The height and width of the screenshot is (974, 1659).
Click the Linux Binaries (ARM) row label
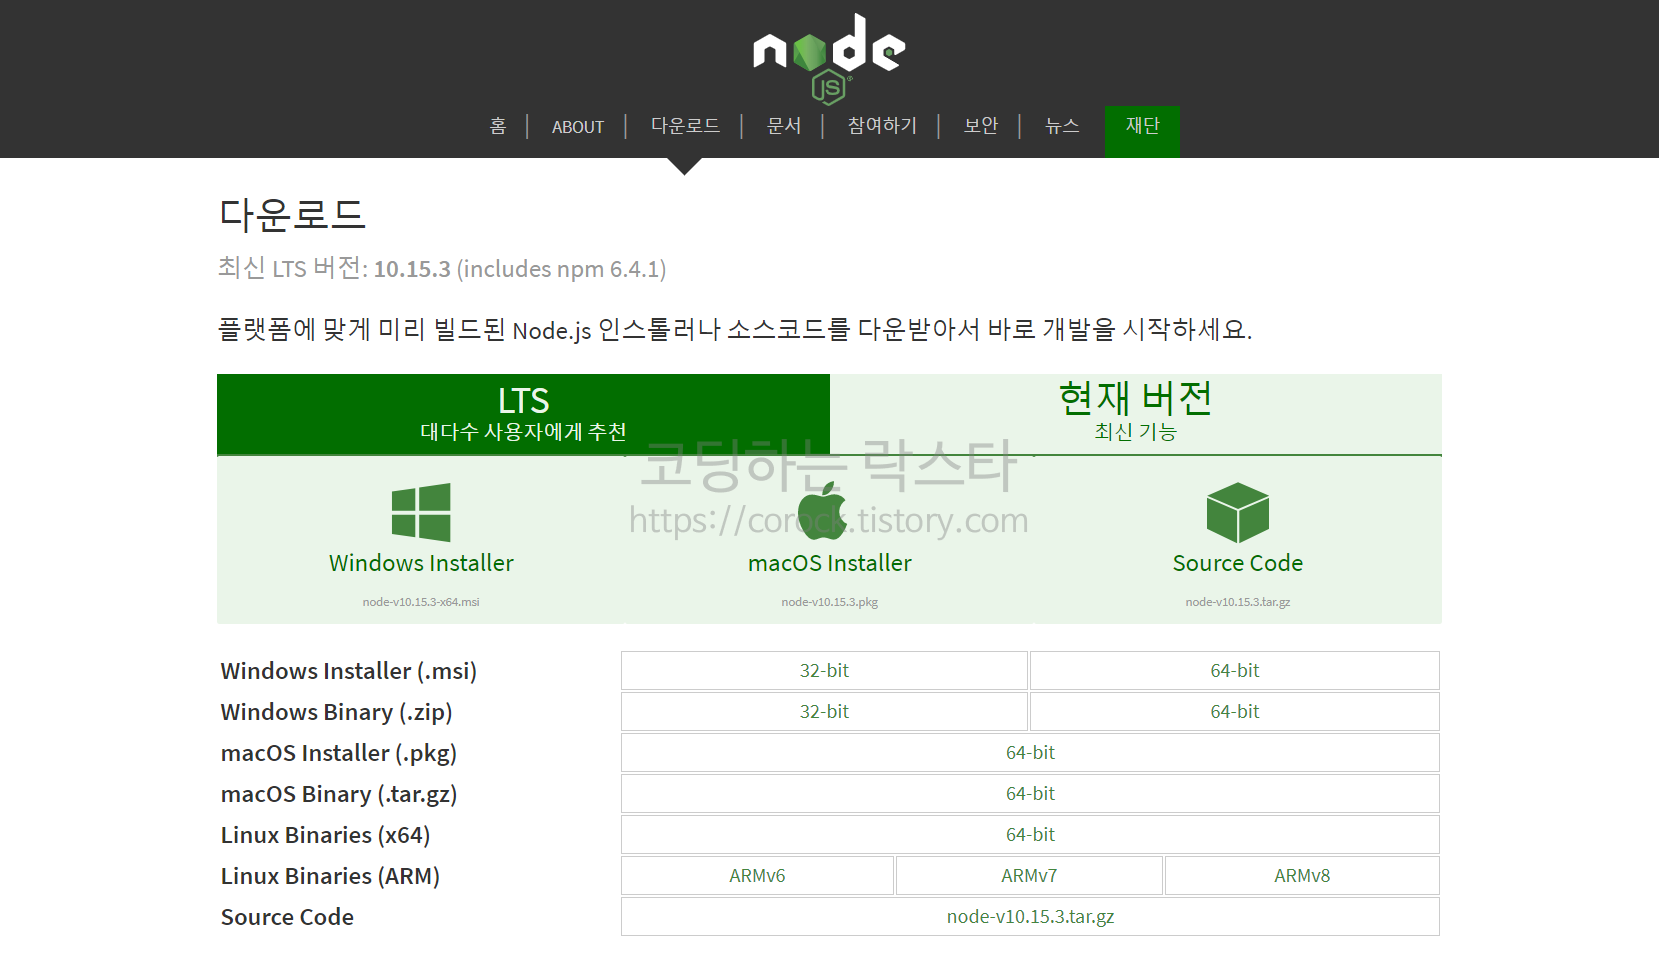pos(330,876)
